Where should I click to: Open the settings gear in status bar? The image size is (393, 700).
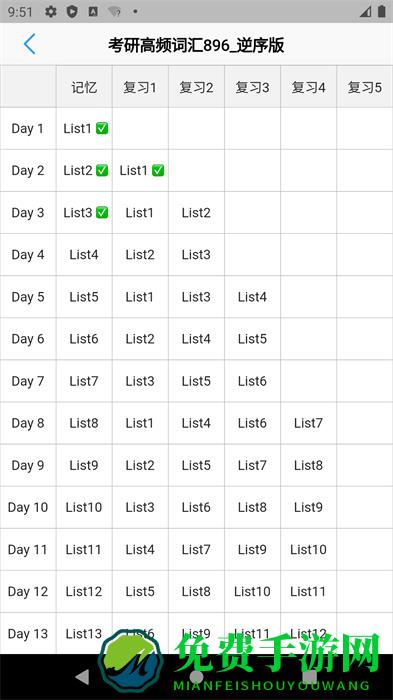51,12
